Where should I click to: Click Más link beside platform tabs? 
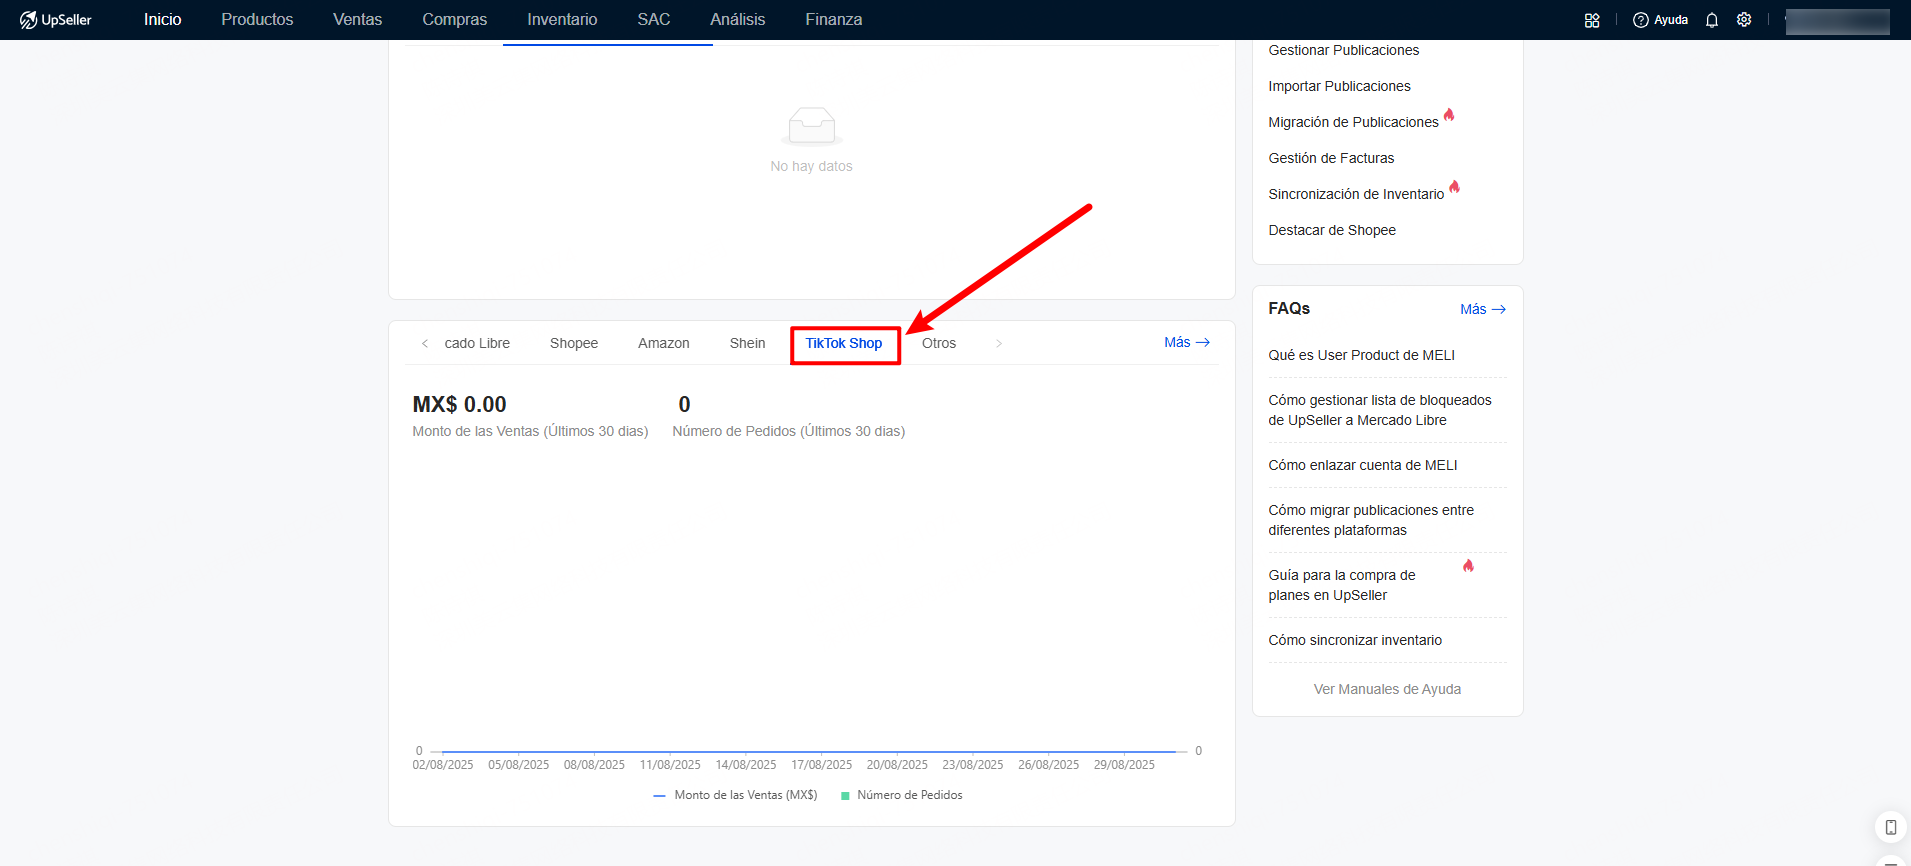click(x=1186, y=342)
